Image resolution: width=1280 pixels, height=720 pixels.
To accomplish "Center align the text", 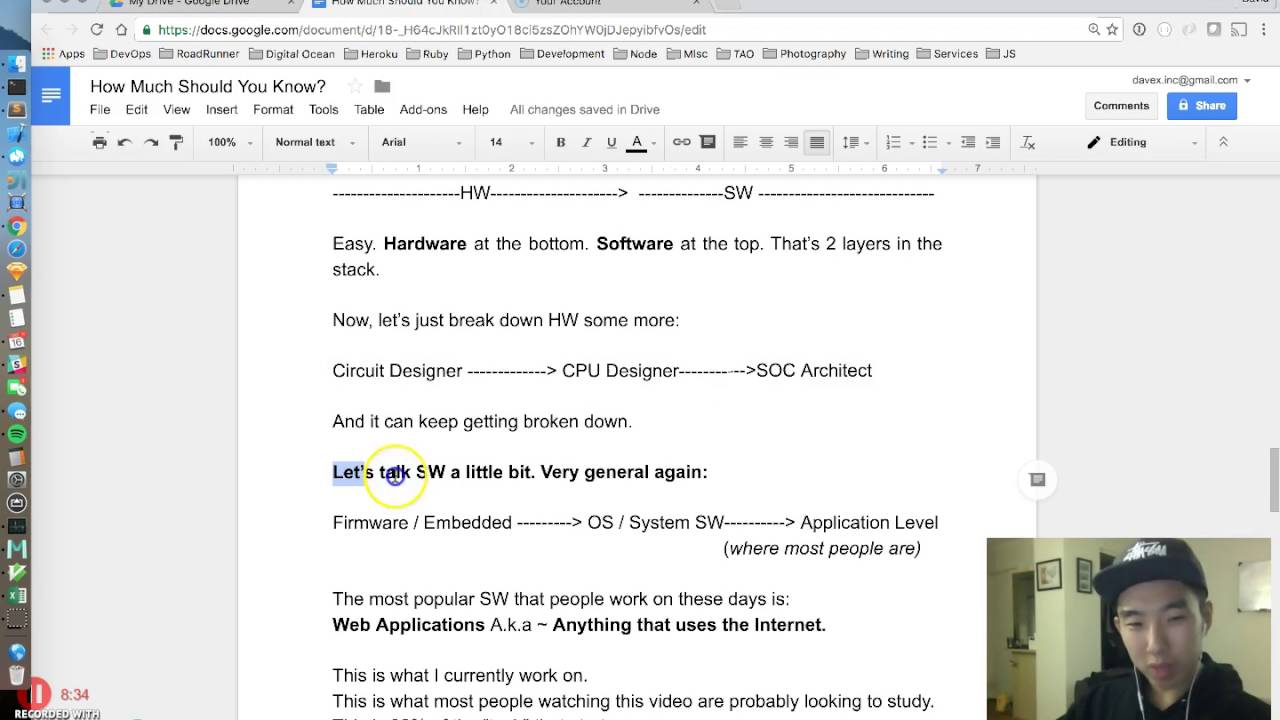I will coord(766,142).
